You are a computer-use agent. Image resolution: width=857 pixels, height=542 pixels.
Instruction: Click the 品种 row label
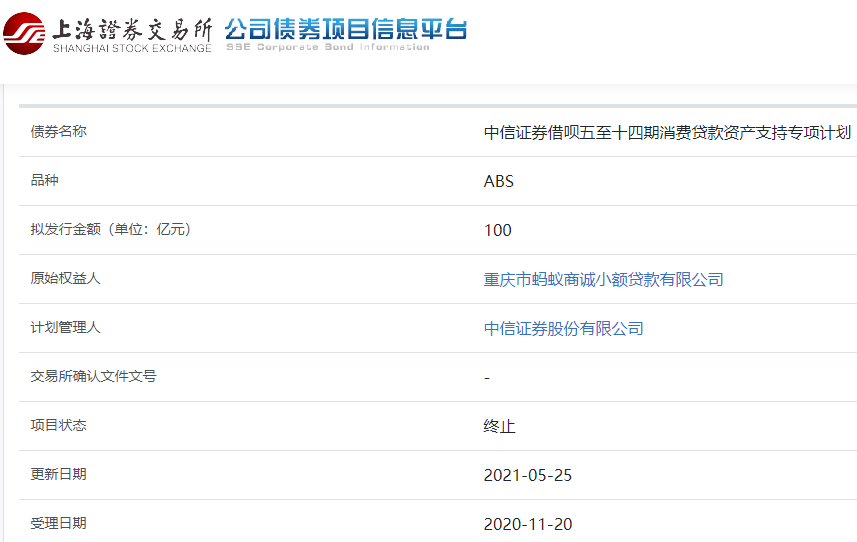pyautogui.click(x=45, y=181)
